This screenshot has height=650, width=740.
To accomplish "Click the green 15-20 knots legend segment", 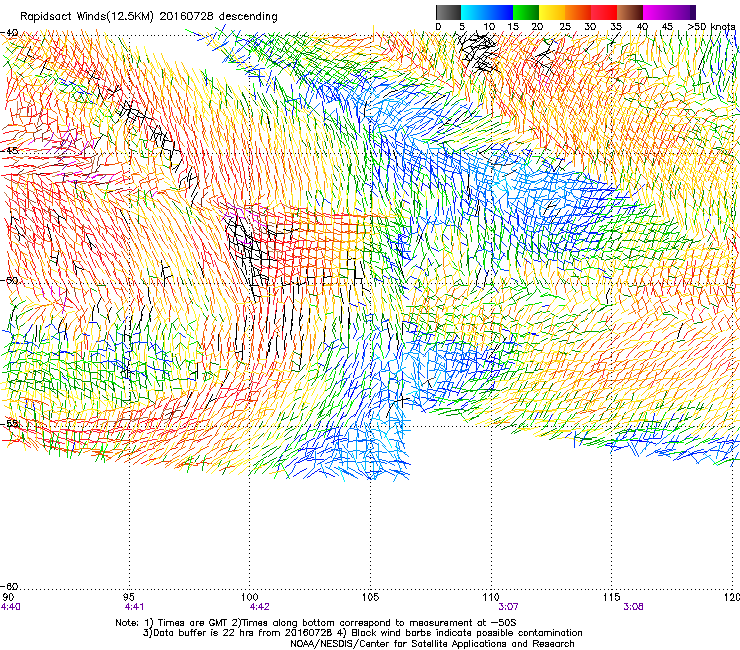I will 526,12.
